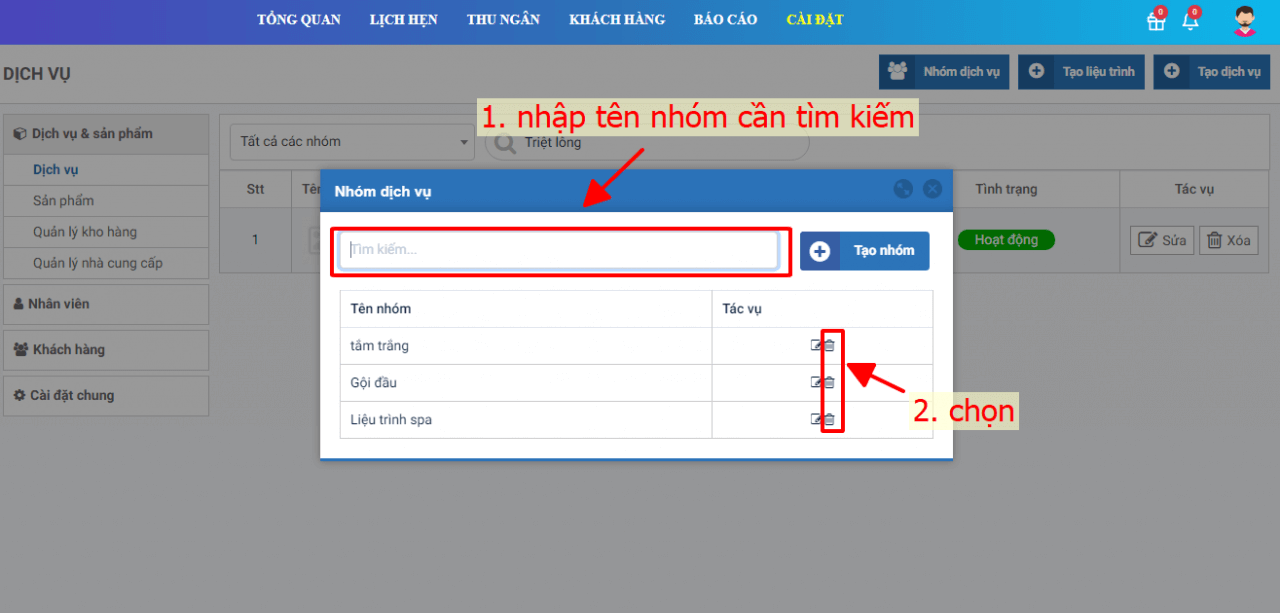Click edit icon for 'Gội đầu' group

click(816, 383)
